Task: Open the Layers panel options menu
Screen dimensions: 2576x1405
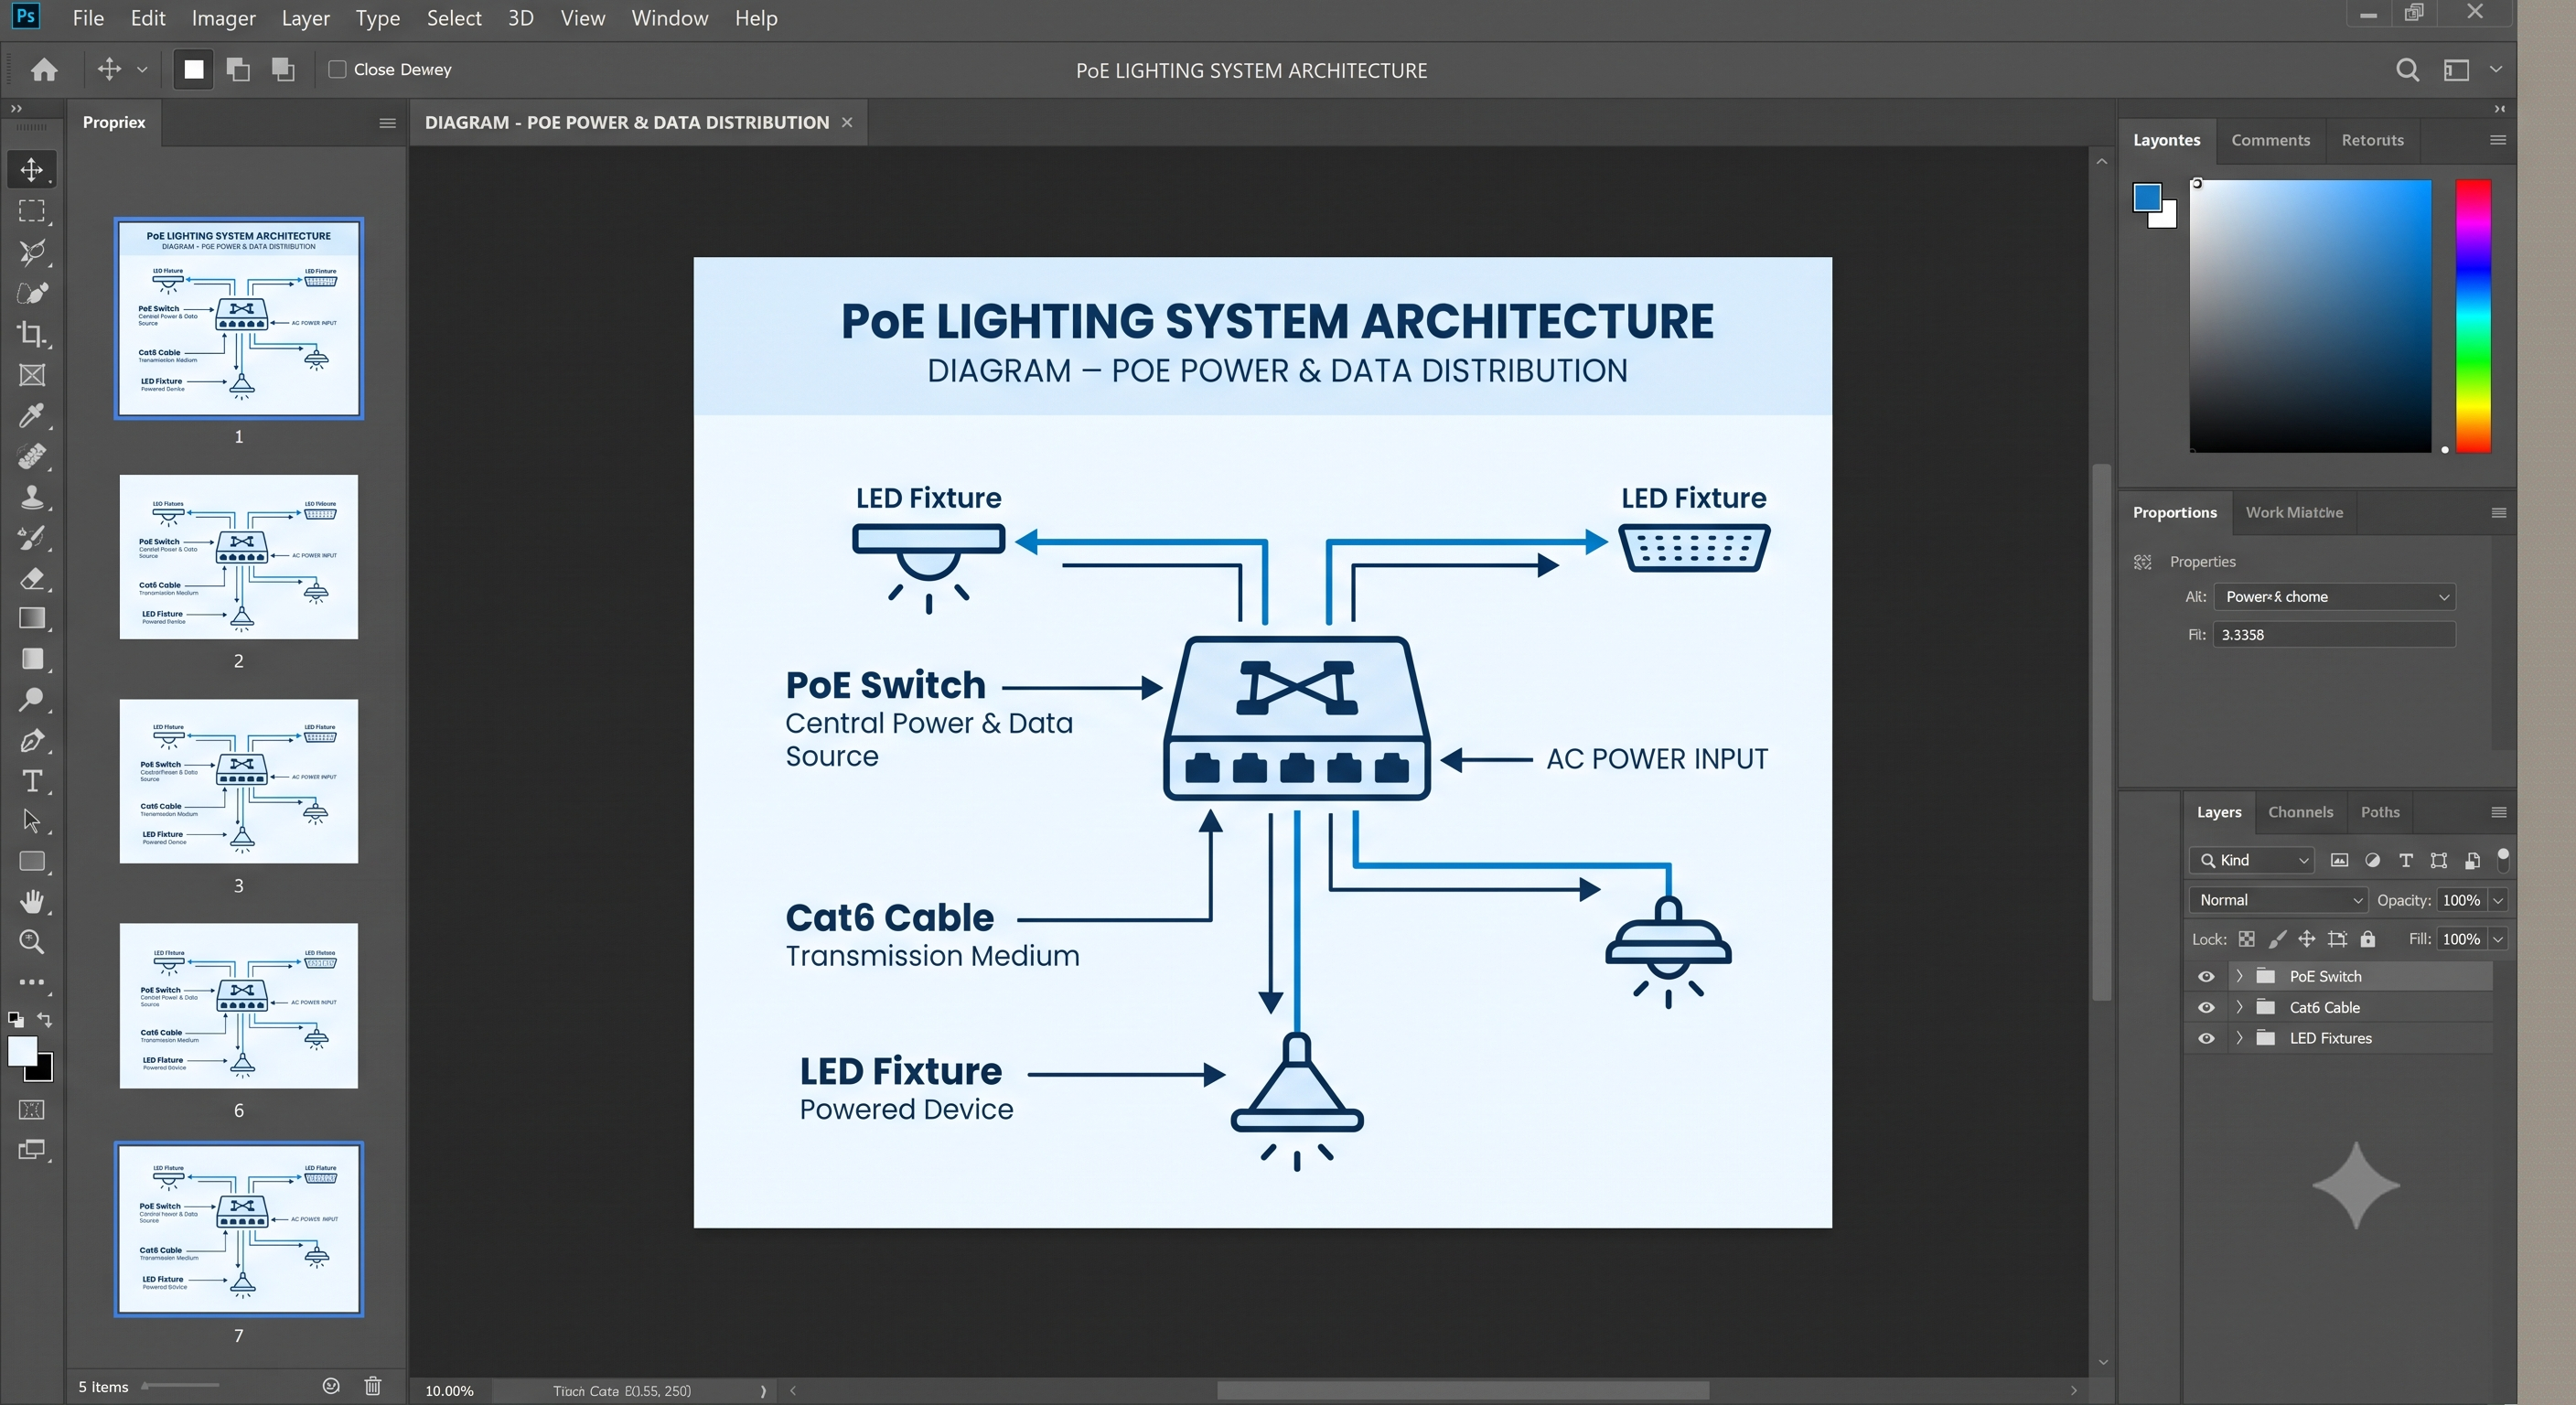Action: click(x=2498, y=812)
